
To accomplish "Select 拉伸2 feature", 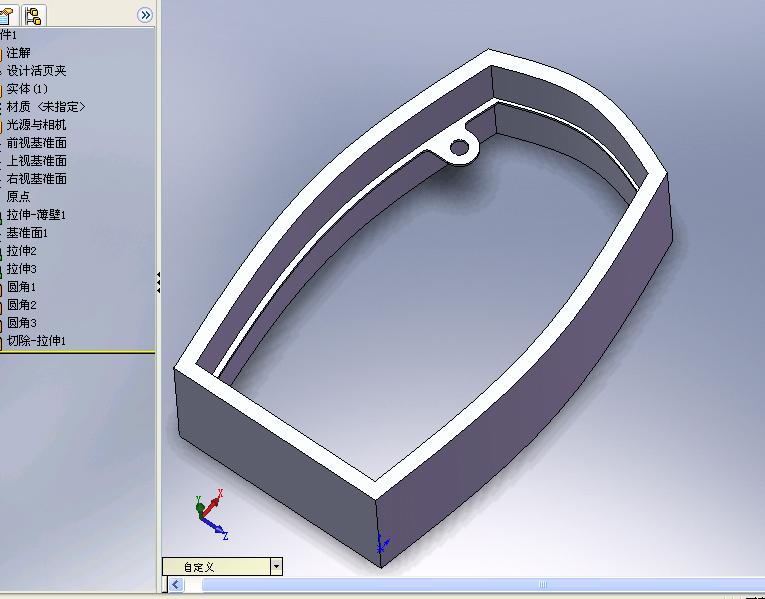I will [21, 251].
